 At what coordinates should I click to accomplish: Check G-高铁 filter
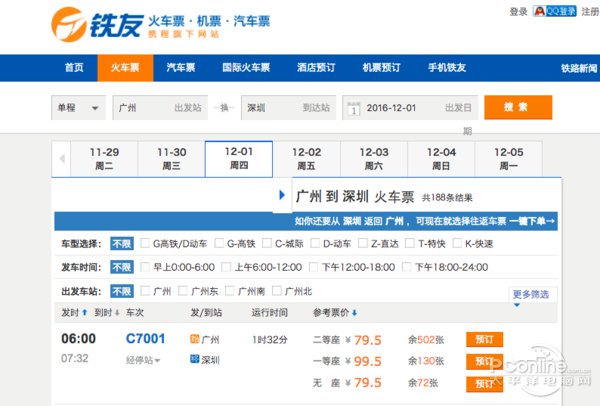click(x=219, y=243)
